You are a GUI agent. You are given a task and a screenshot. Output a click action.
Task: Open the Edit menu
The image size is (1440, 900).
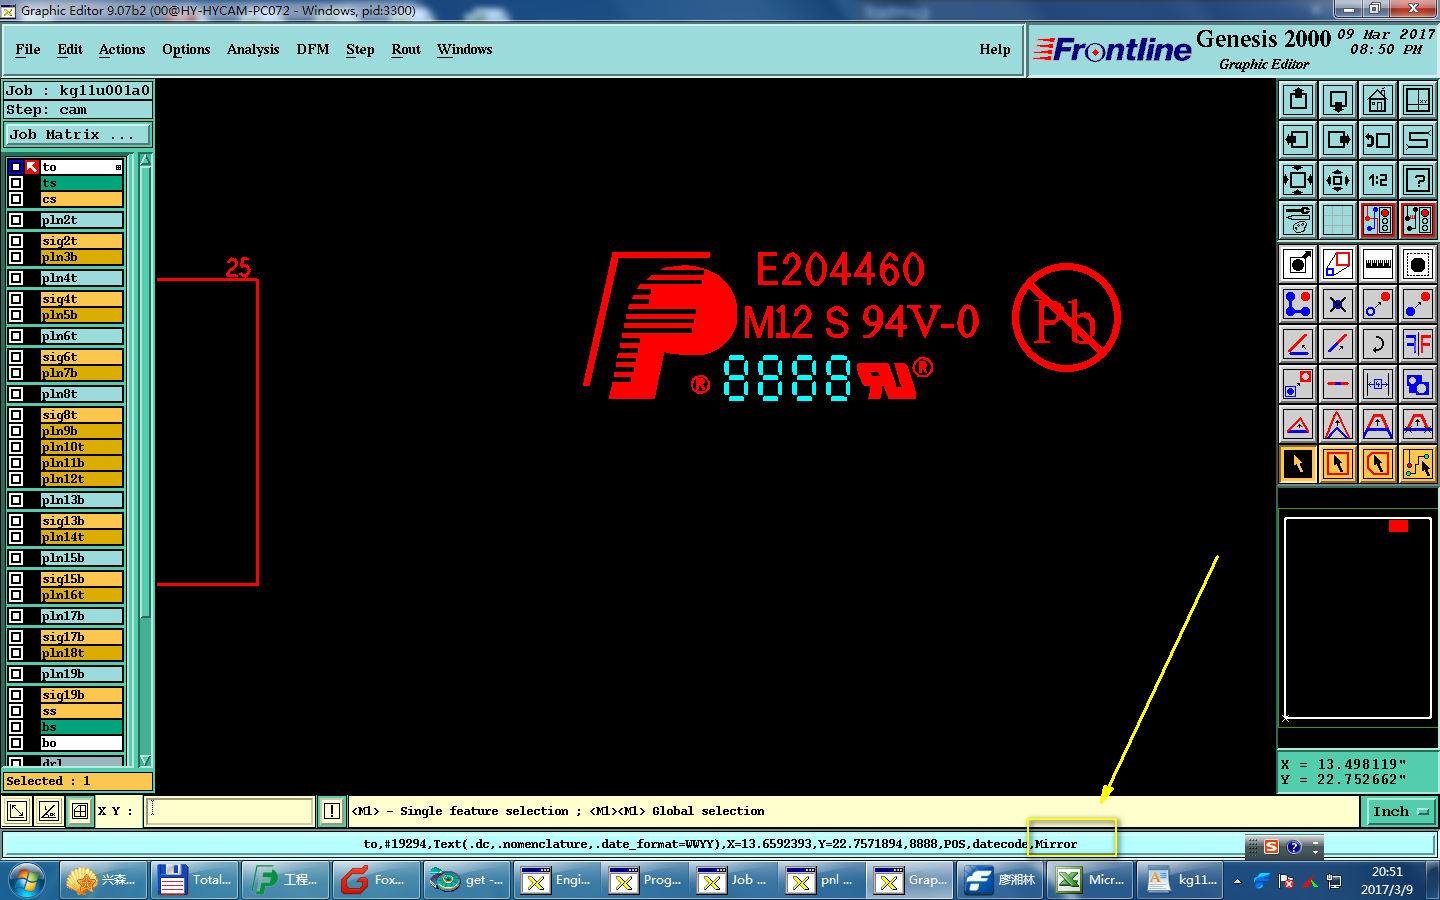point(70,49)
